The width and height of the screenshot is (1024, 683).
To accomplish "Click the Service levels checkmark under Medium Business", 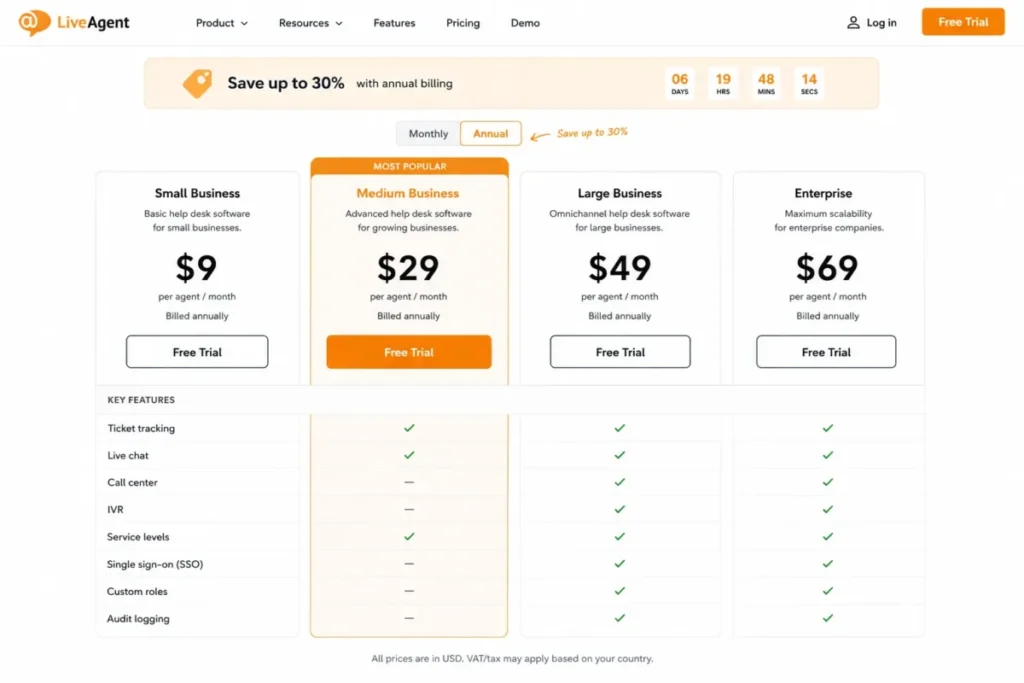I will 409,536.
